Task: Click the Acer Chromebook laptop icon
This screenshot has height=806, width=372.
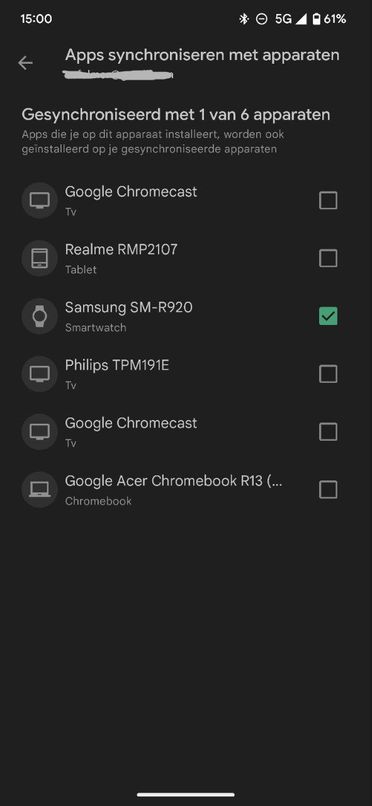Action: click(40, 489)
